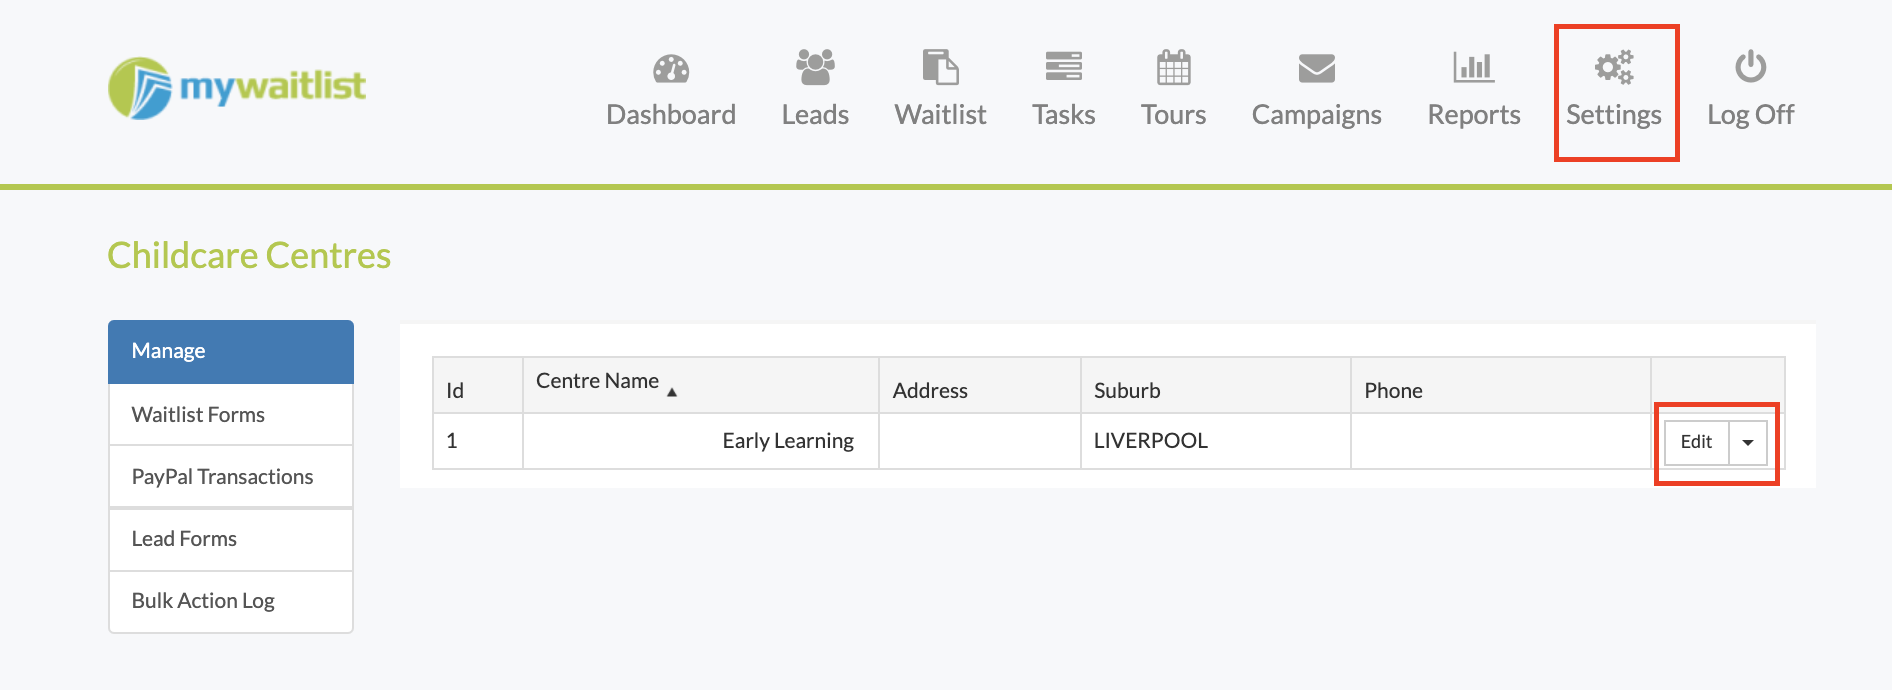Viewport: 1892px width, 690px height.
Task: Click the Tours calendar icon
Action: coord(1173,67)
